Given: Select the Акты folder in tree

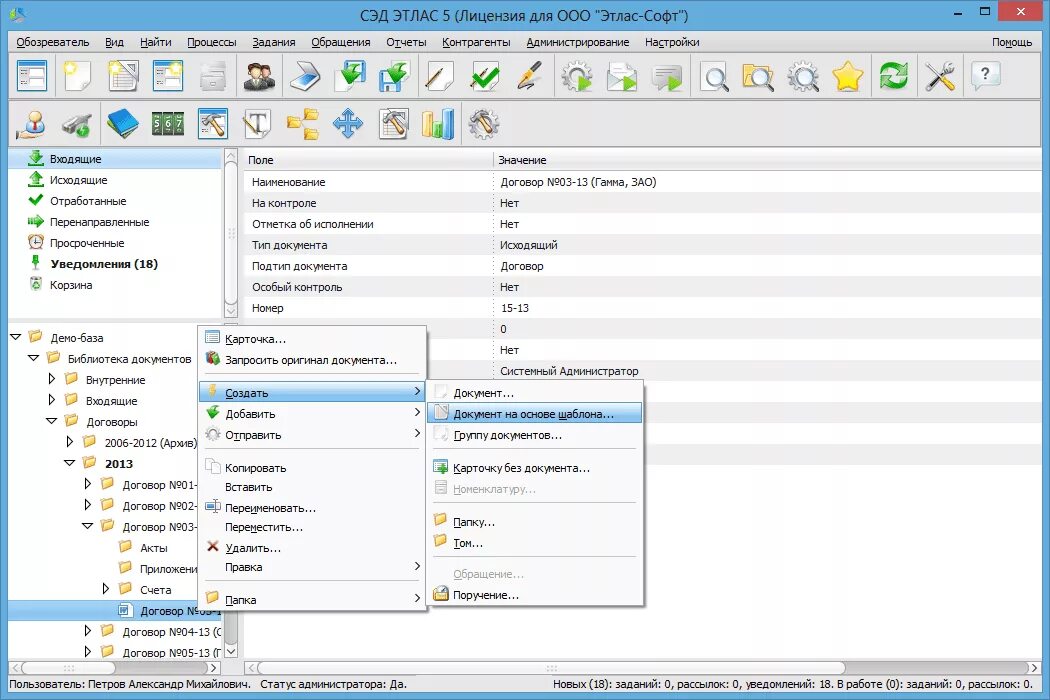Looking at the screenshot, I should click(154, 548).
